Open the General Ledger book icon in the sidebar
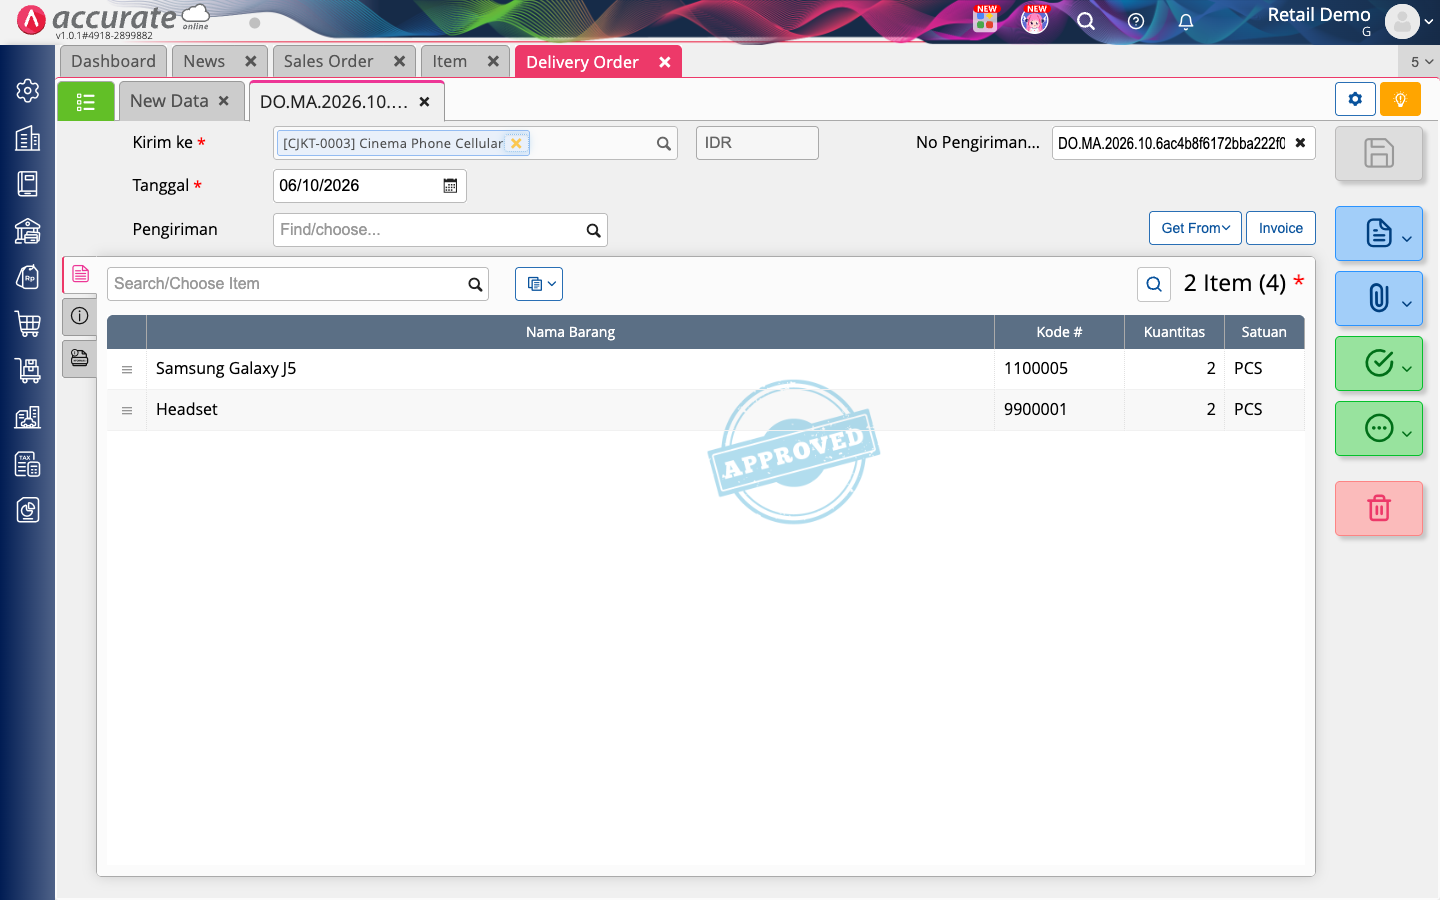Image resolution: width=1440 pixels, height=900 pixels. click(28, 184)
